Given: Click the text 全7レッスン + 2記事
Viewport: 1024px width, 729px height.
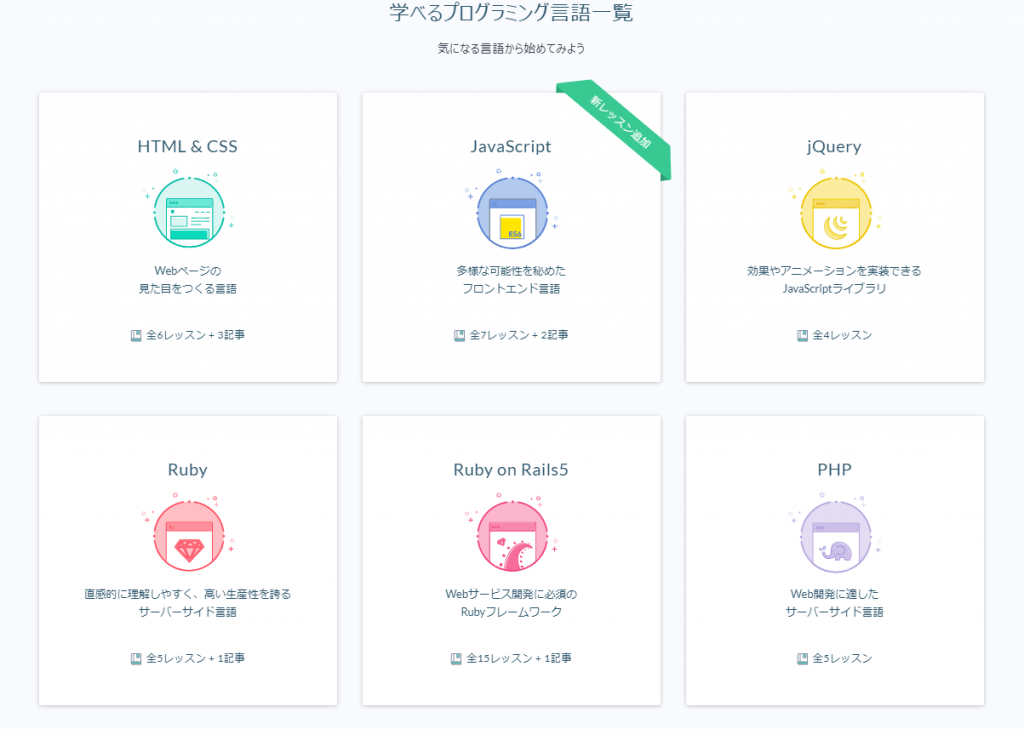Looking at the screenshot, I should 519,335.
